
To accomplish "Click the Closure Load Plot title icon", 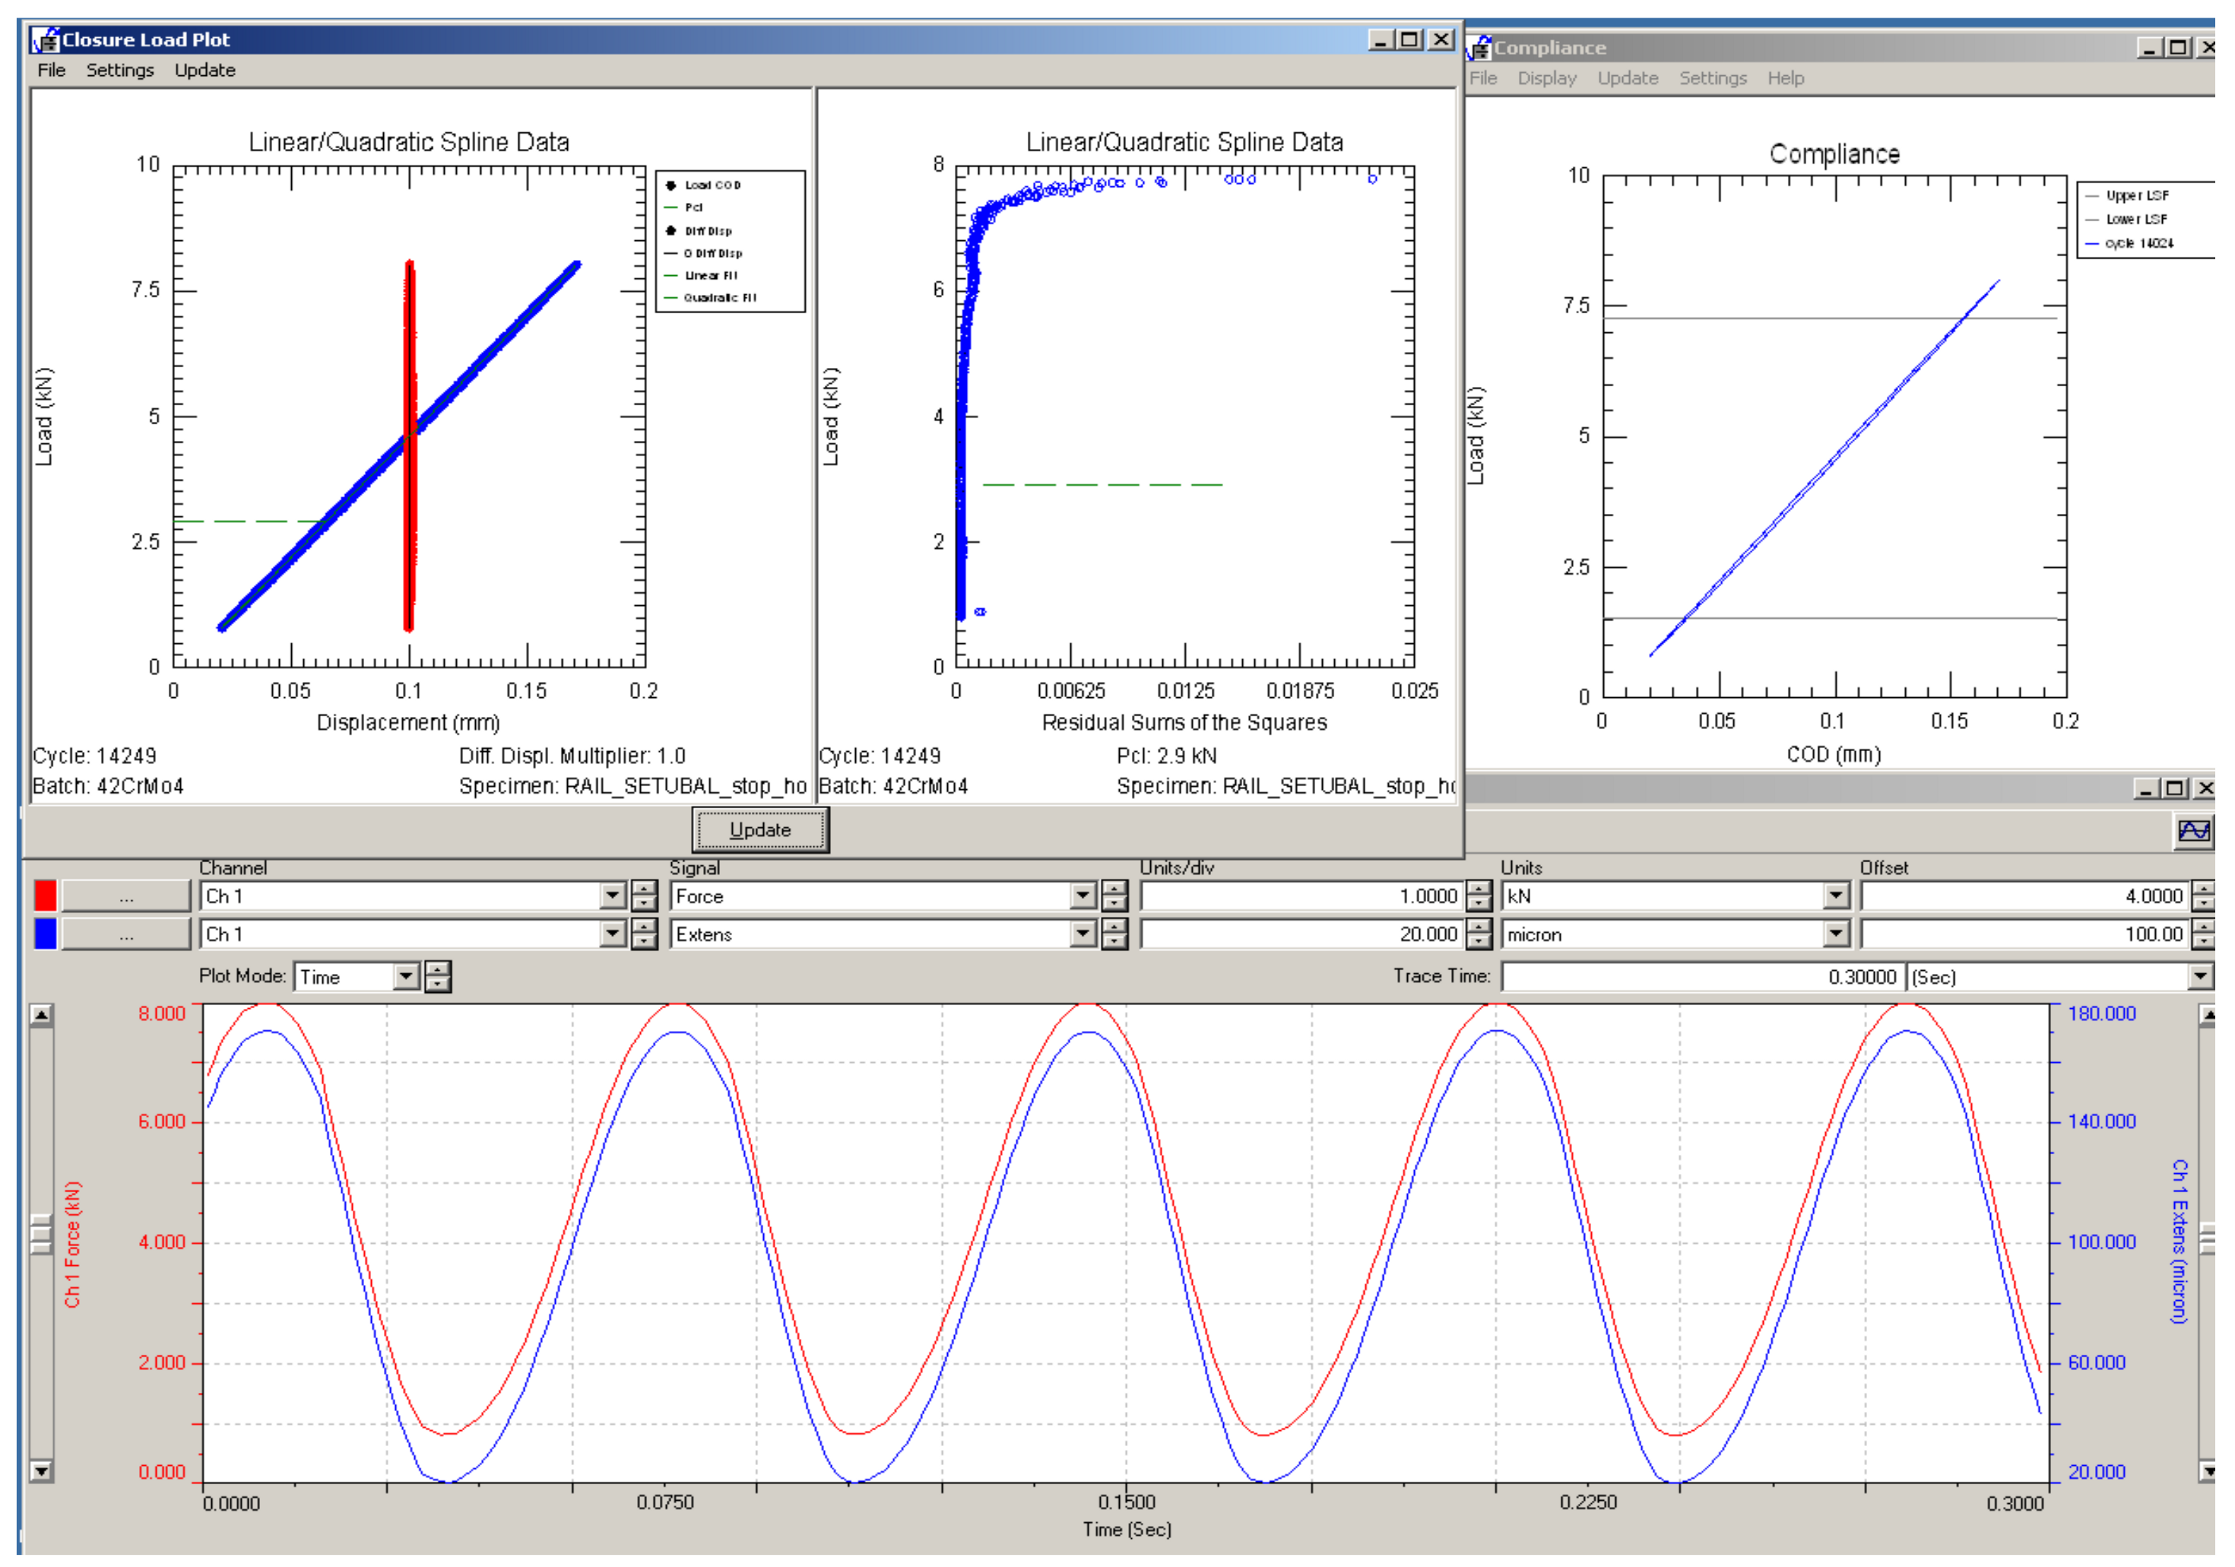I will [x=45, y=40].
